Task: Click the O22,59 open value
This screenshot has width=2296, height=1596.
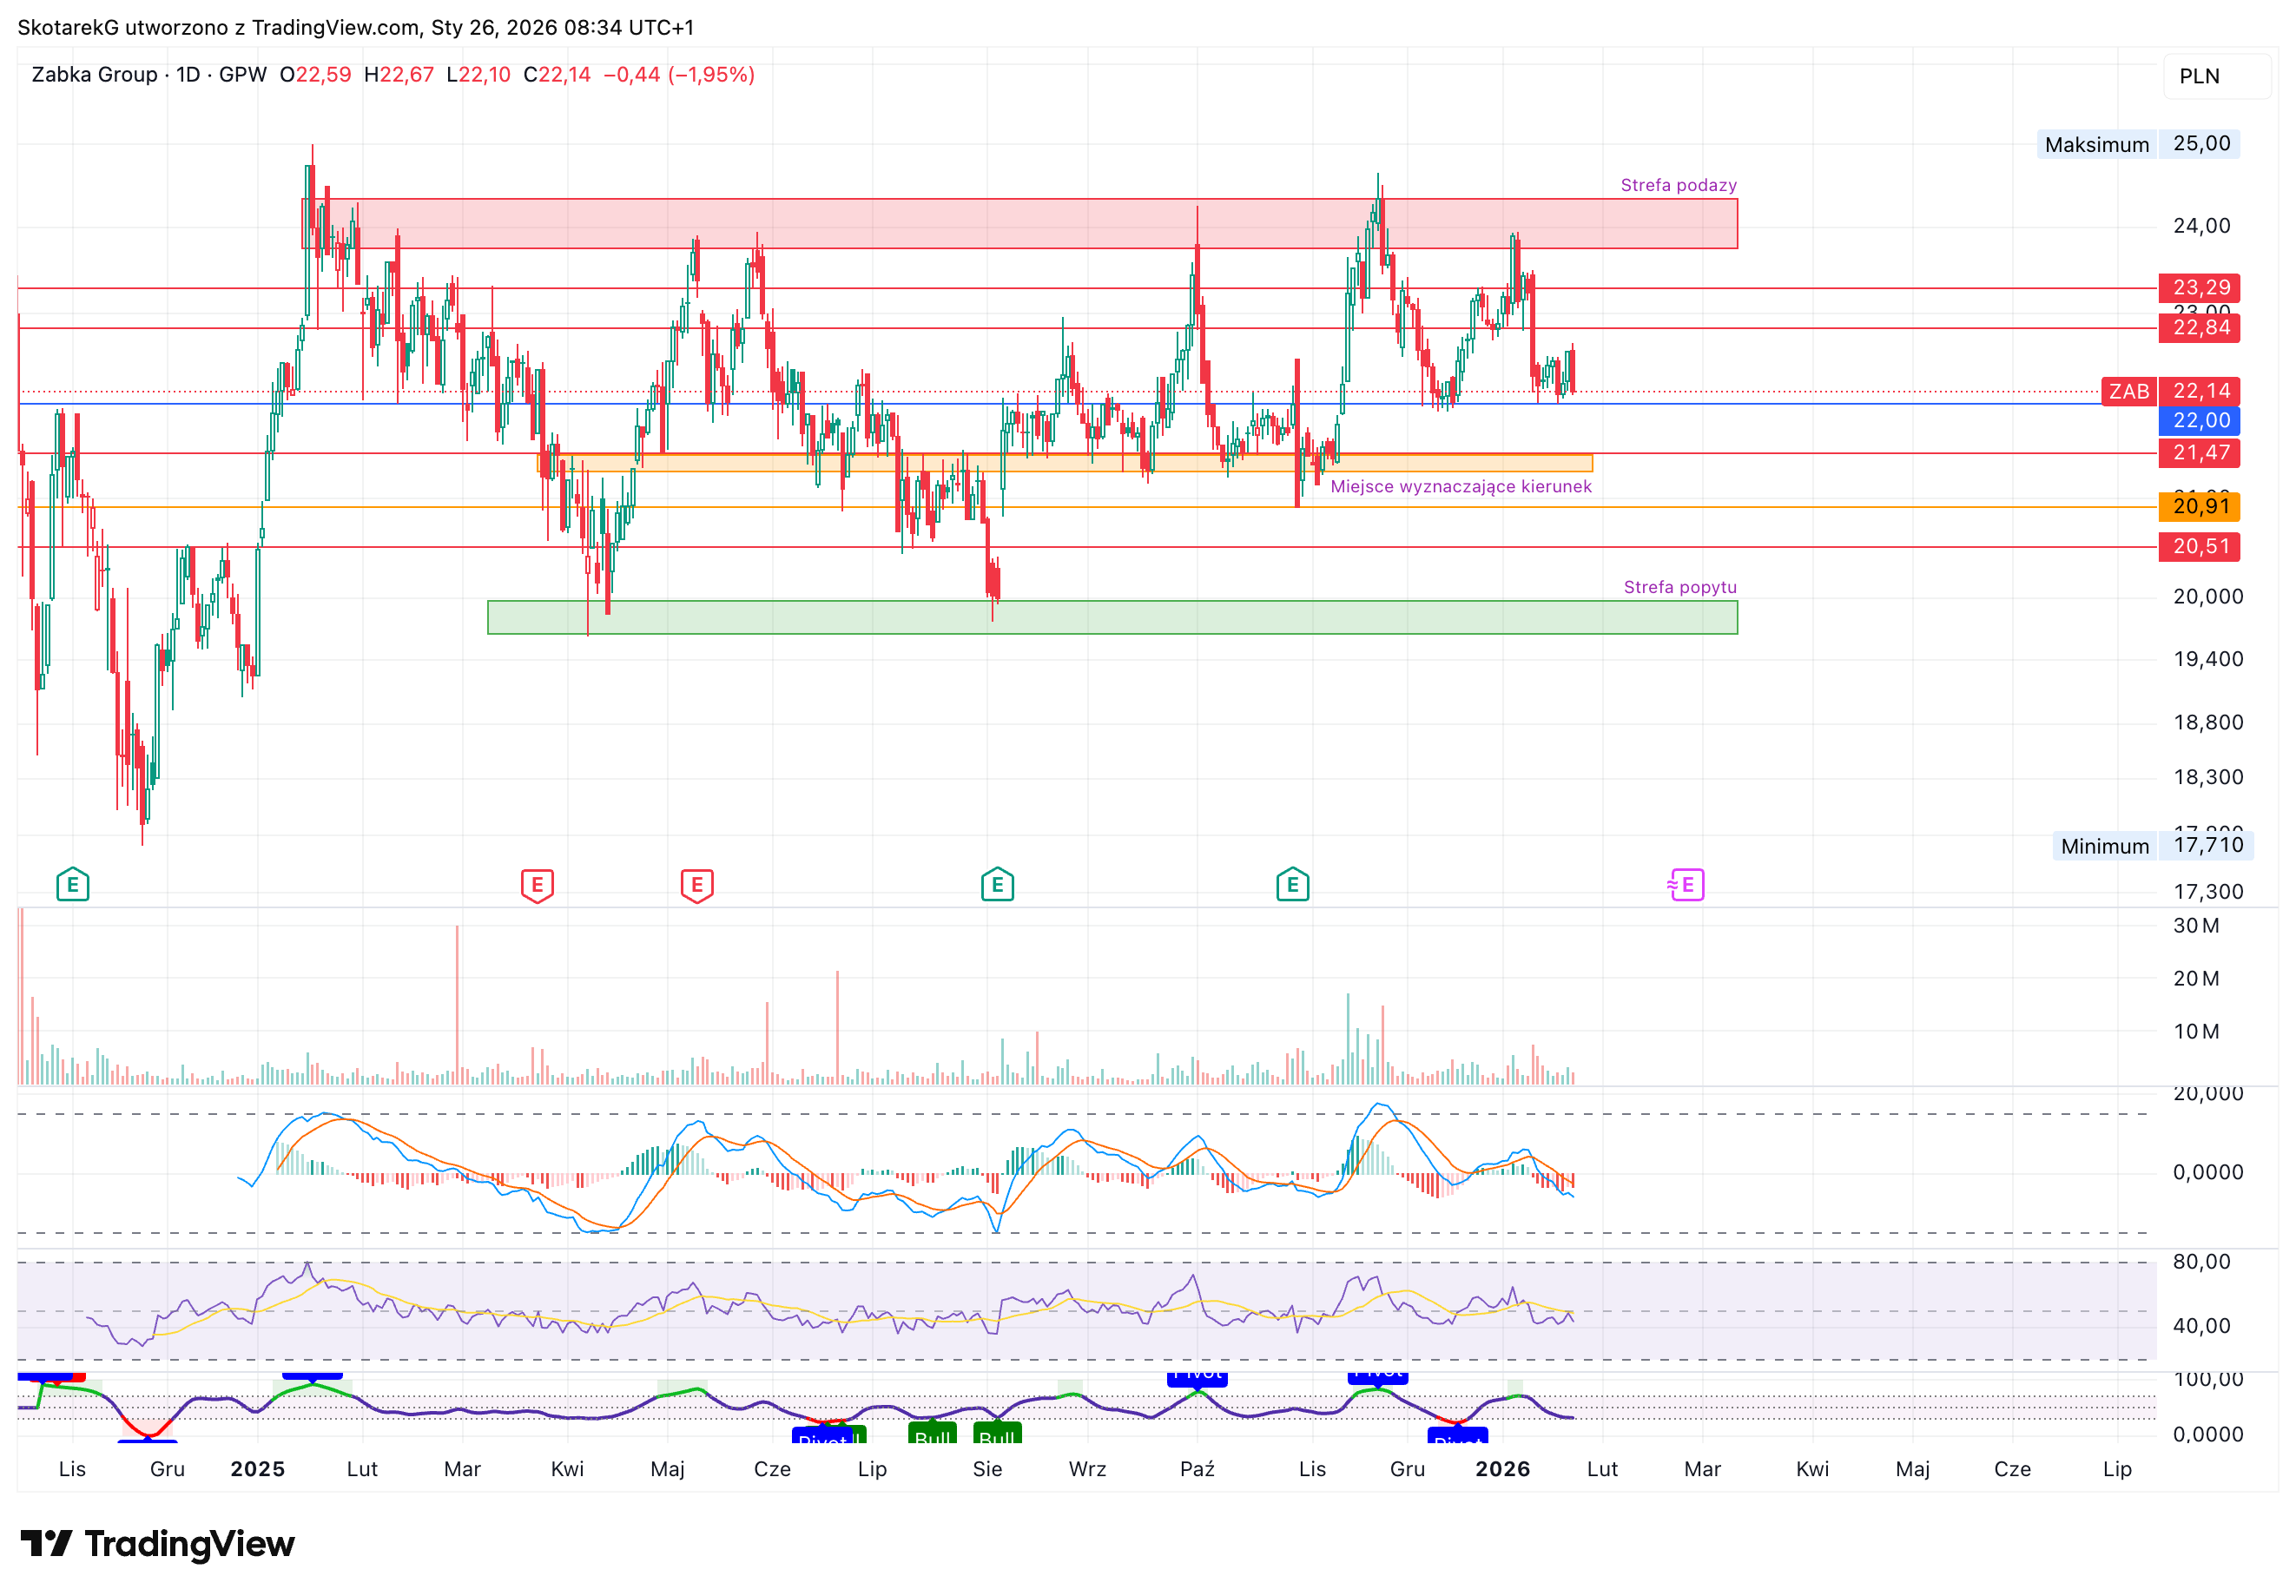Action: (315, 75)
